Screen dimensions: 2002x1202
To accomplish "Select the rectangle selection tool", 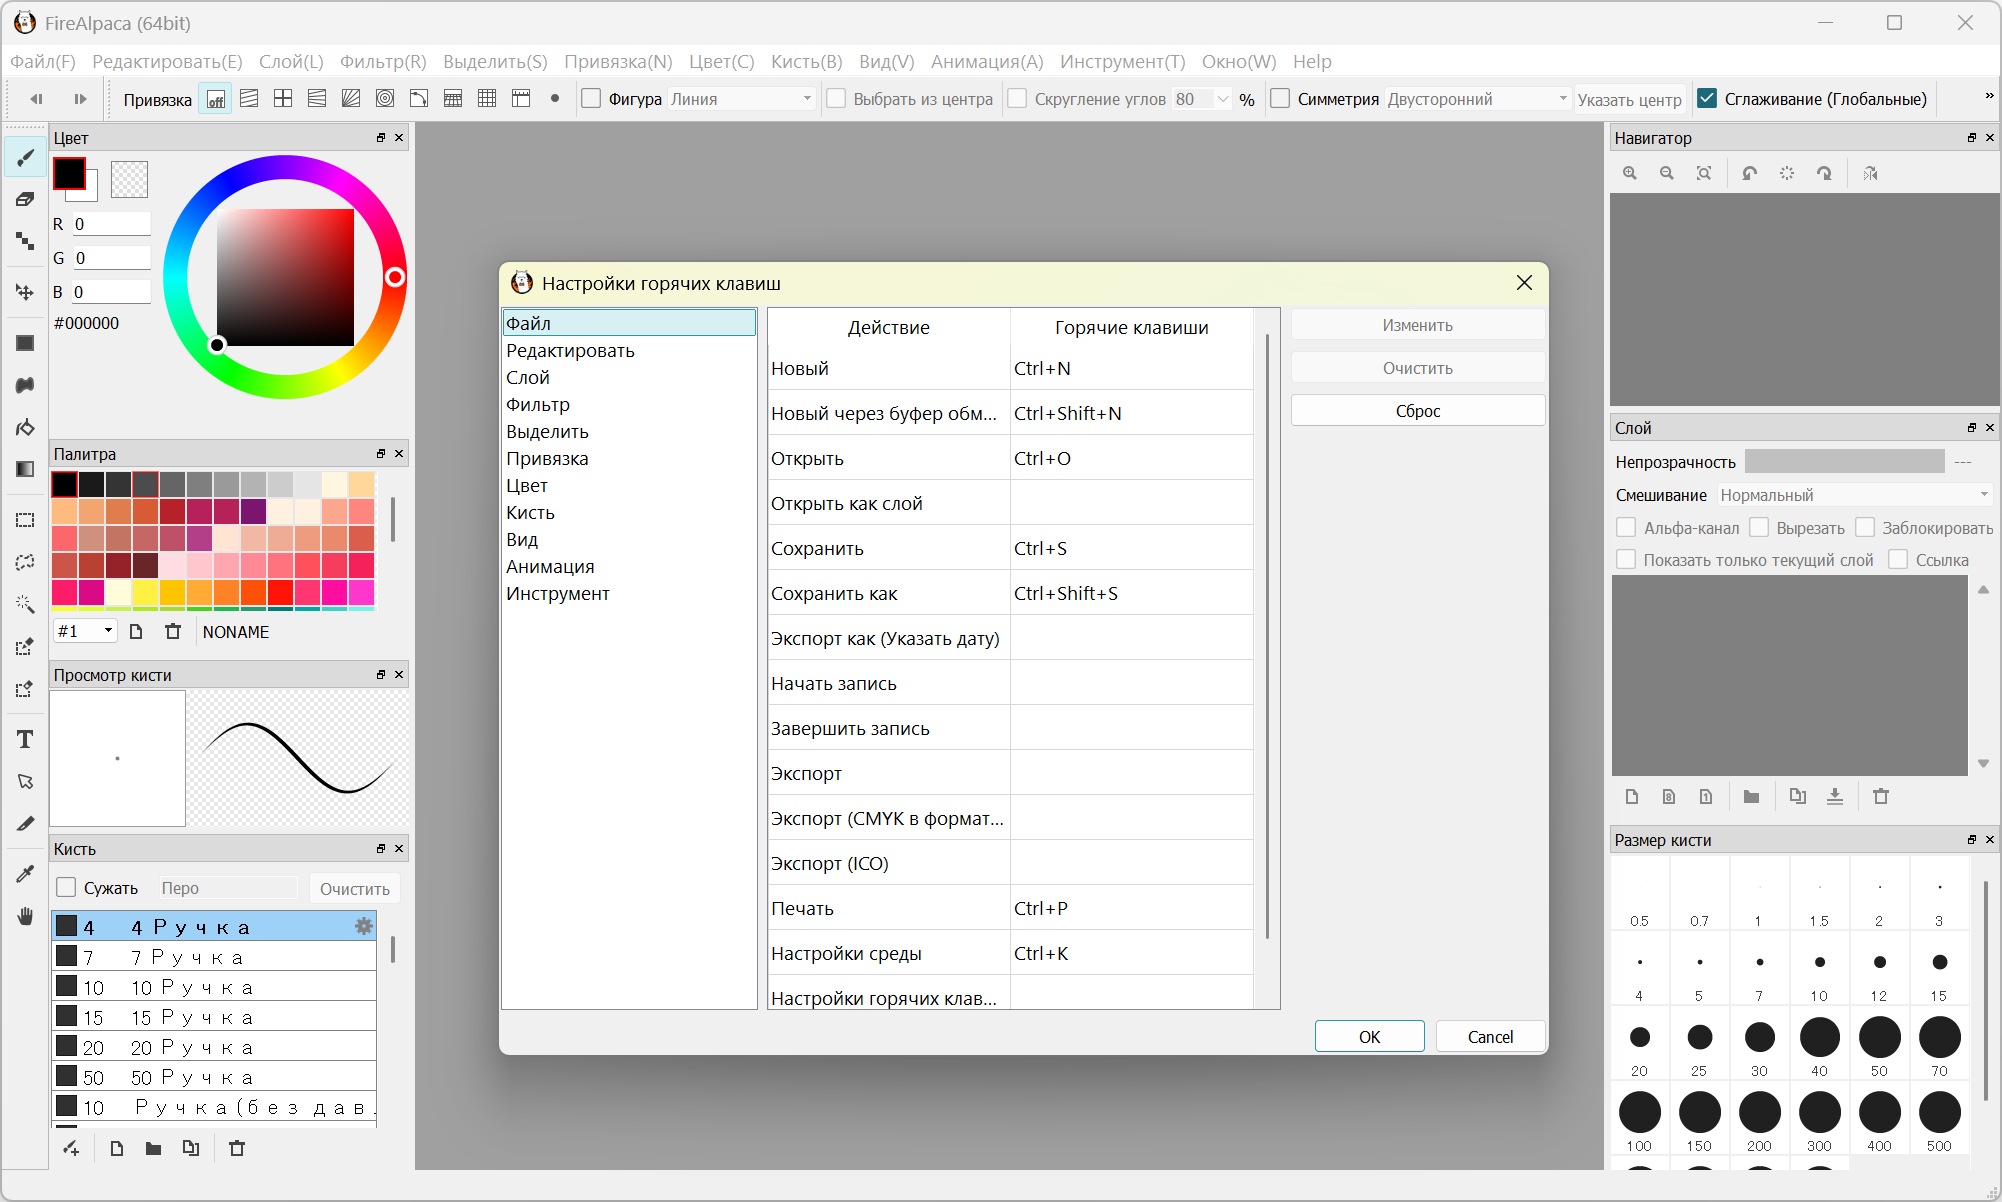I will [x=25, y=520].
